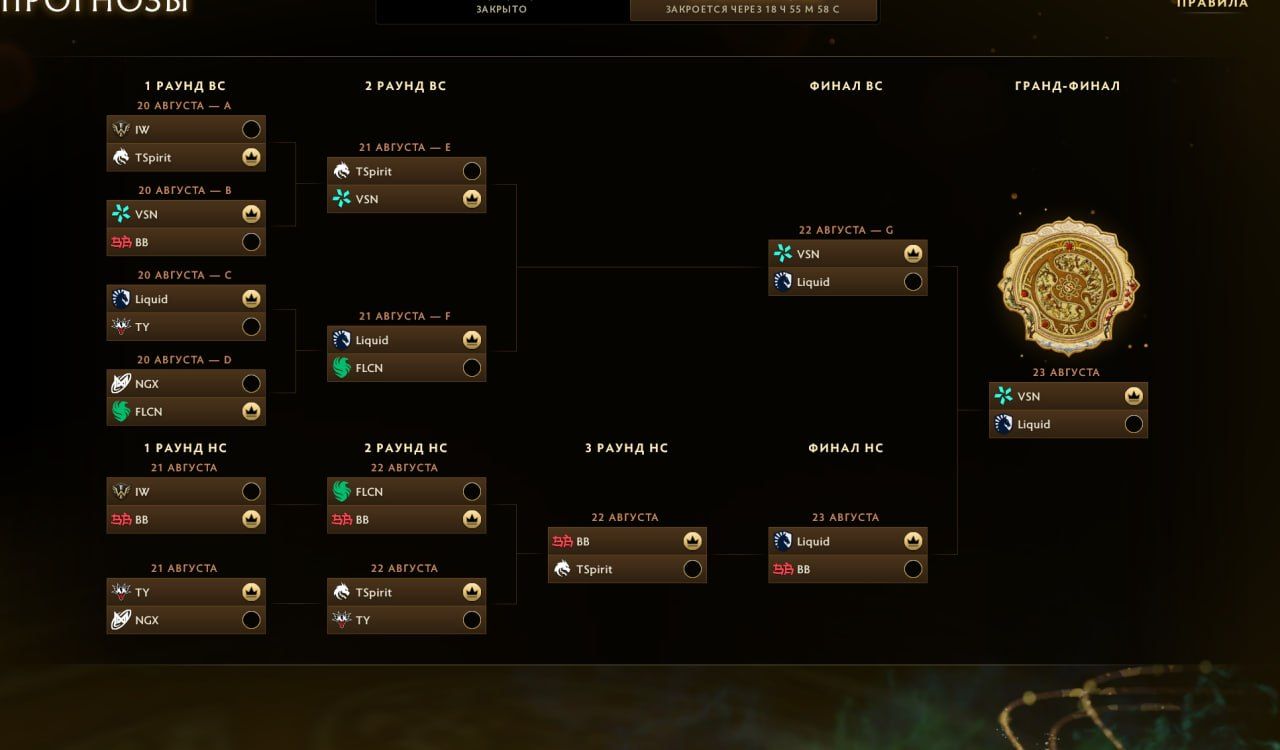Click the NGX team logo in match D

click(x=121, y=383)
